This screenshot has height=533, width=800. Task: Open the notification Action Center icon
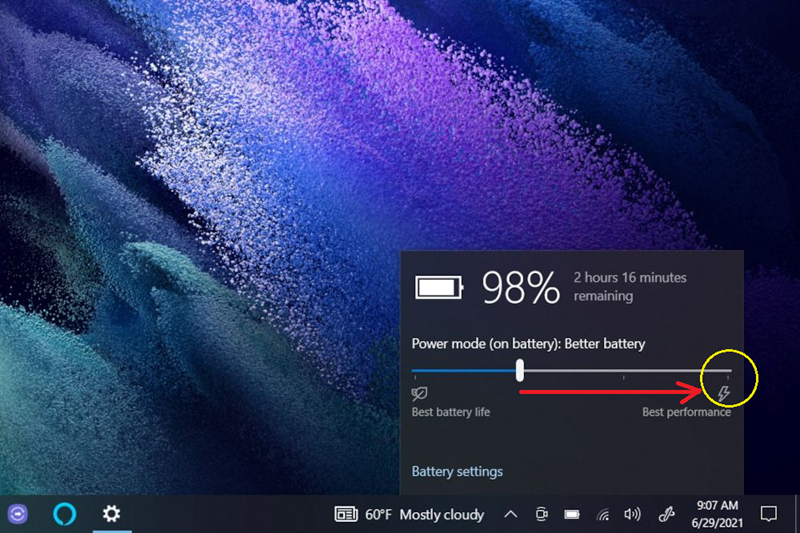click(768, 514)
